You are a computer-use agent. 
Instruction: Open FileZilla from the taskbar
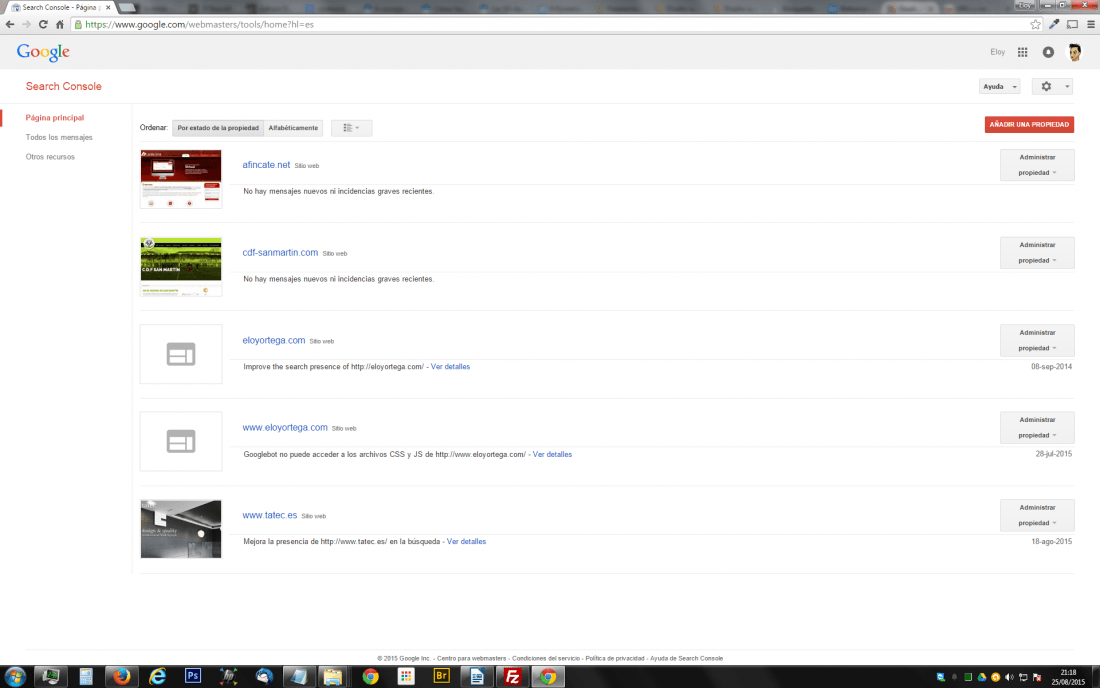pos(512,676)
